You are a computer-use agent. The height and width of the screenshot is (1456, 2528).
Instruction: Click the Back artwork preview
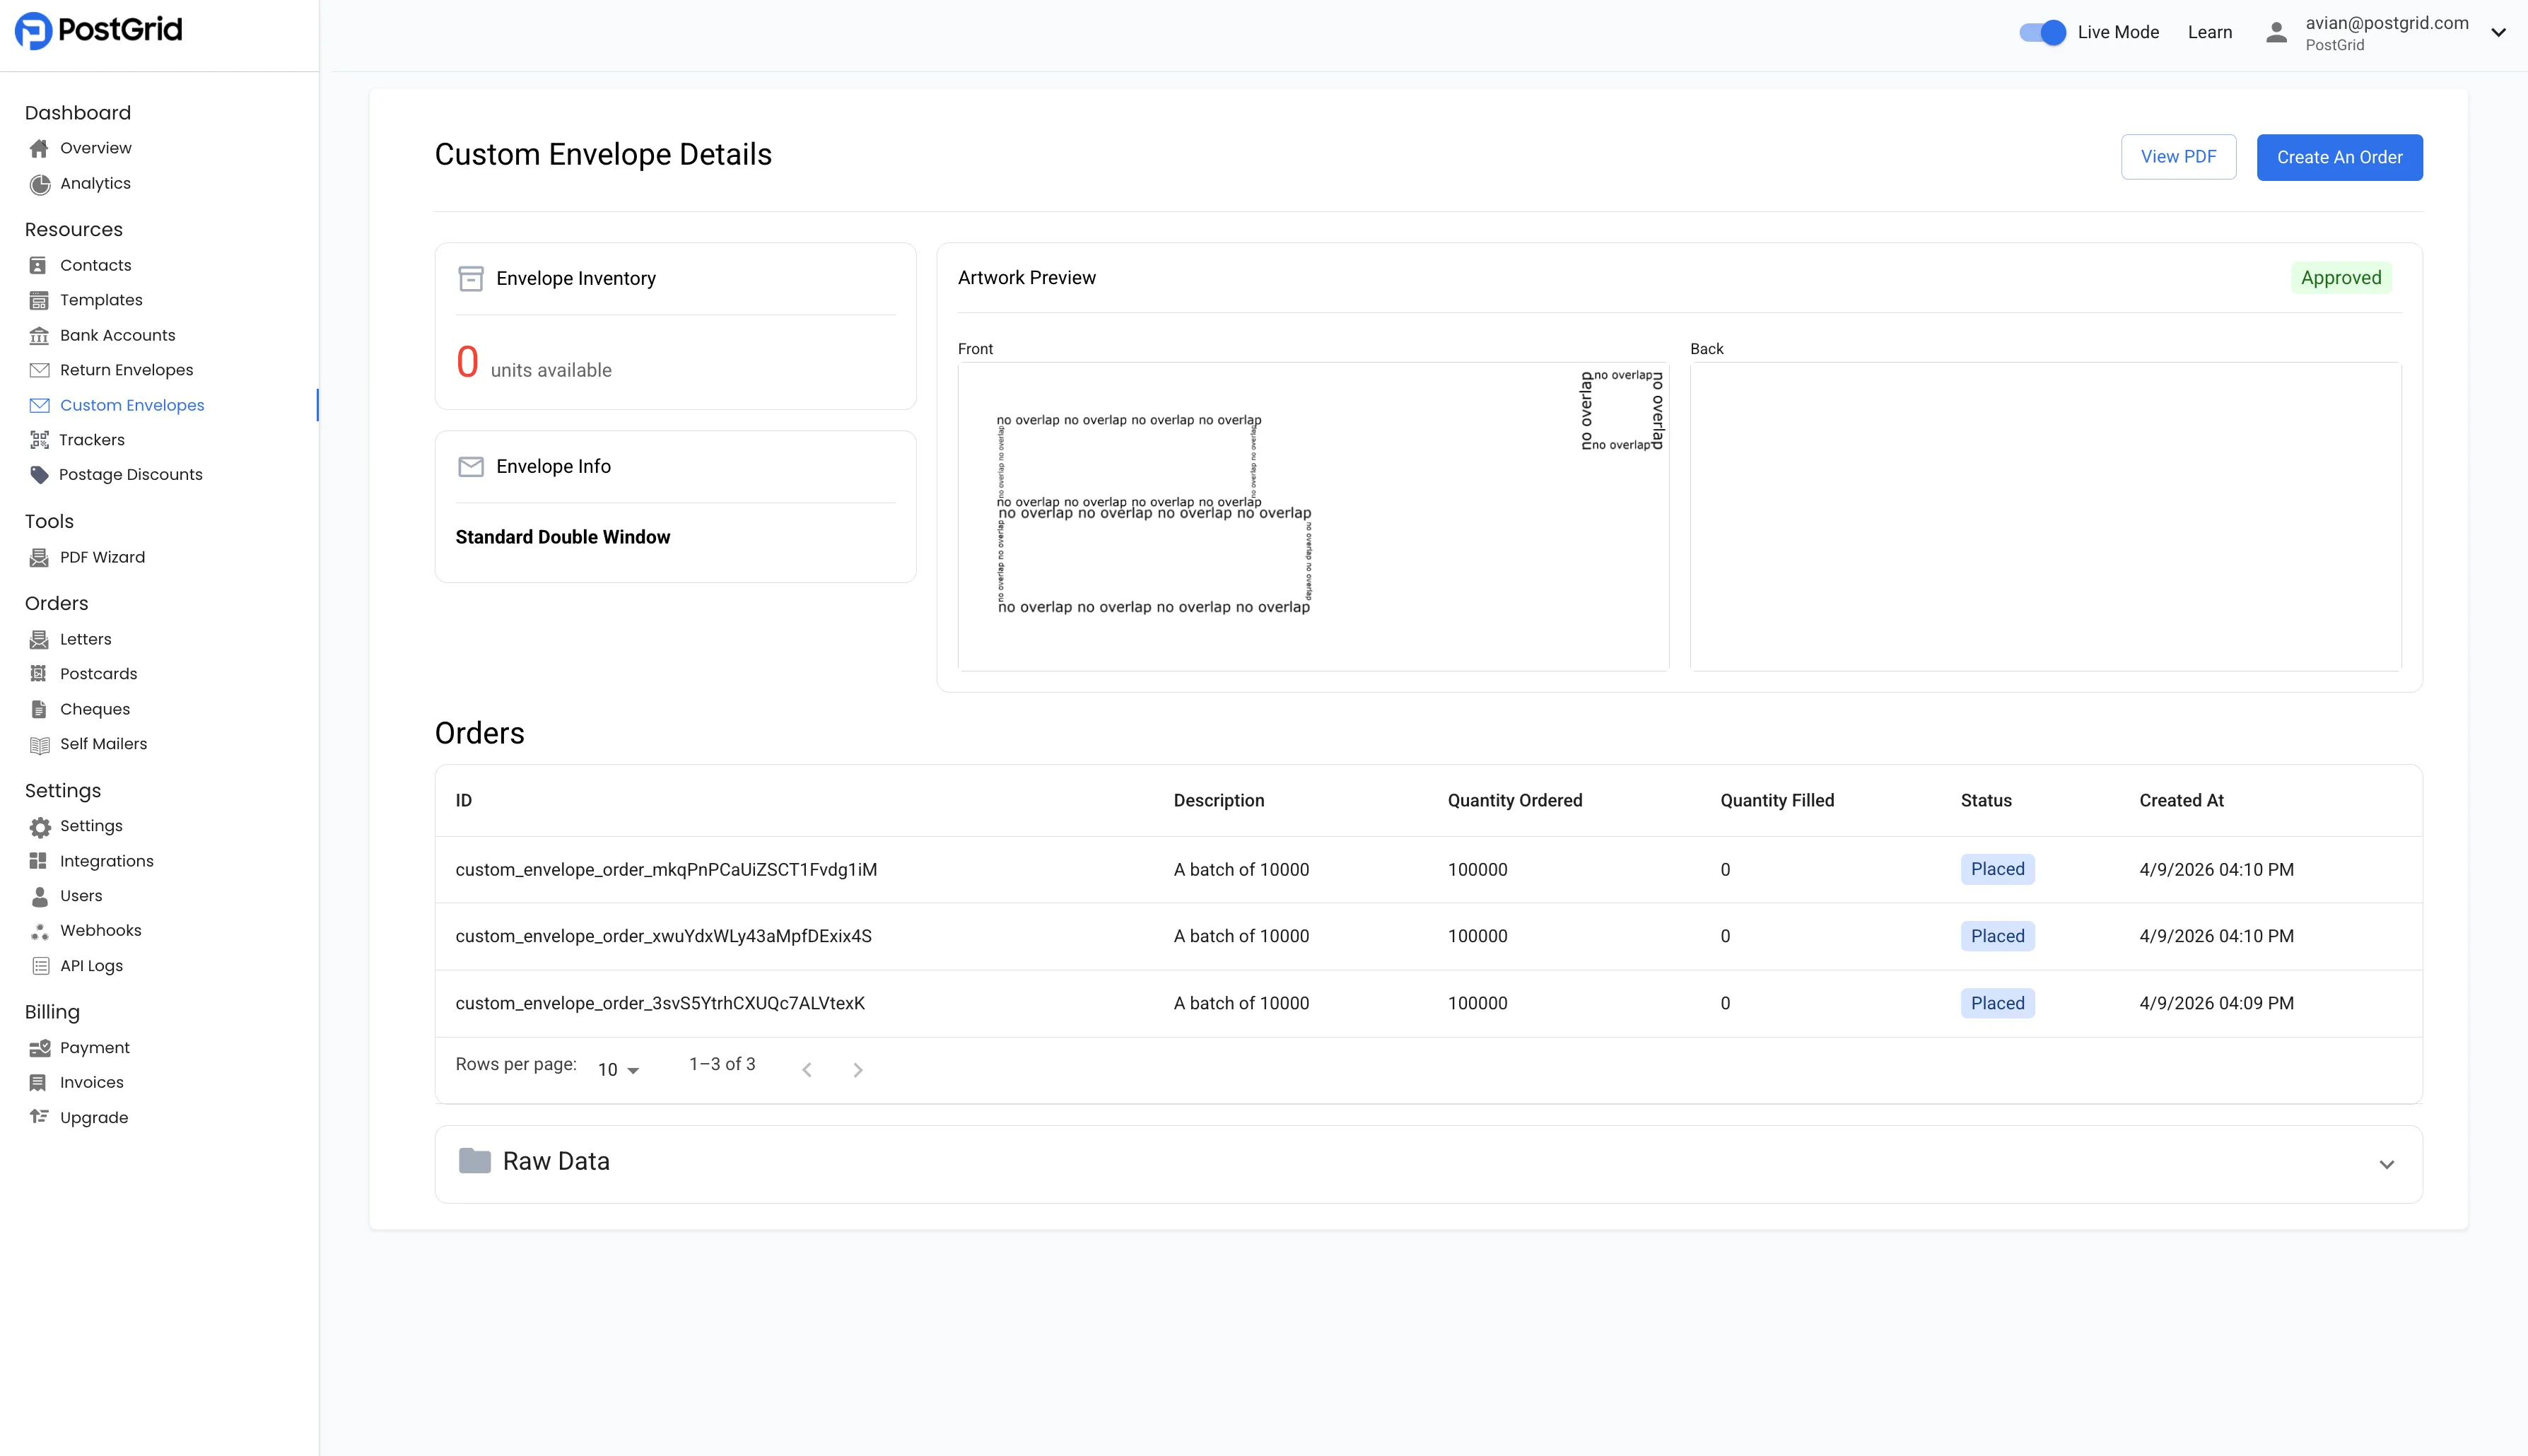click(2045, 516)
